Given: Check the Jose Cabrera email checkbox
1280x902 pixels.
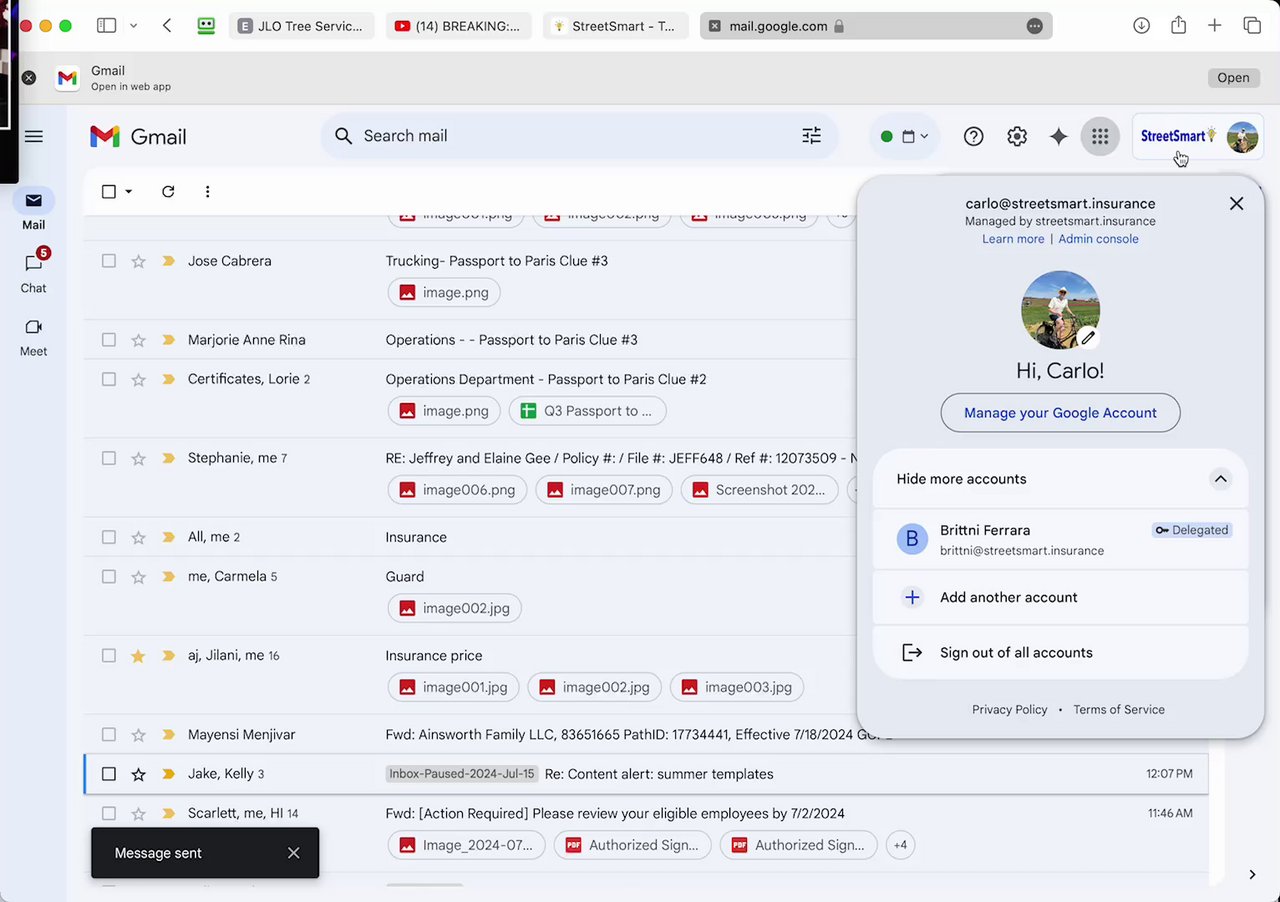Looking at the screenshot, I should (109, 261).
